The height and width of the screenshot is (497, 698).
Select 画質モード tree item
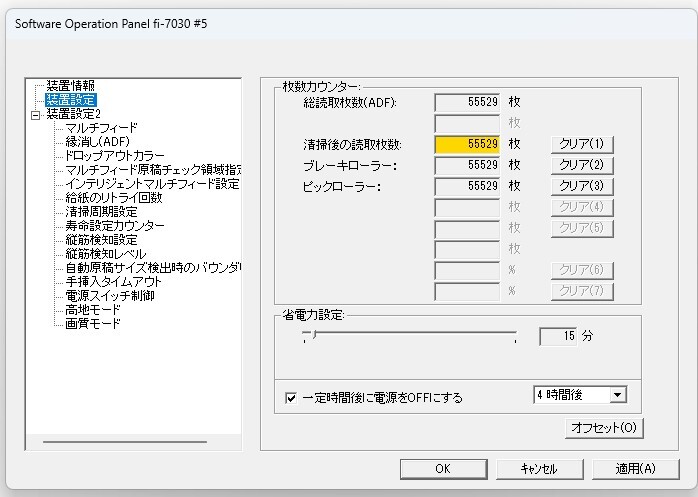coord(93,324)
